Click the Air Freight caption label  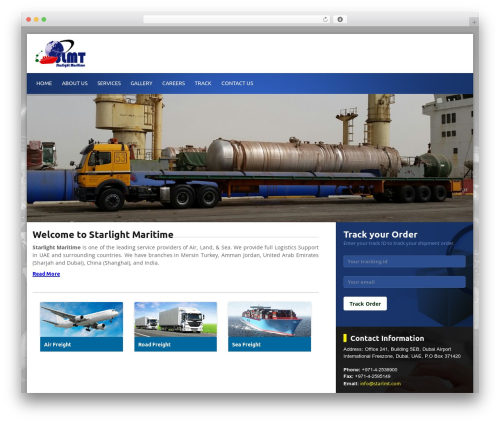(x=57, y=345)
